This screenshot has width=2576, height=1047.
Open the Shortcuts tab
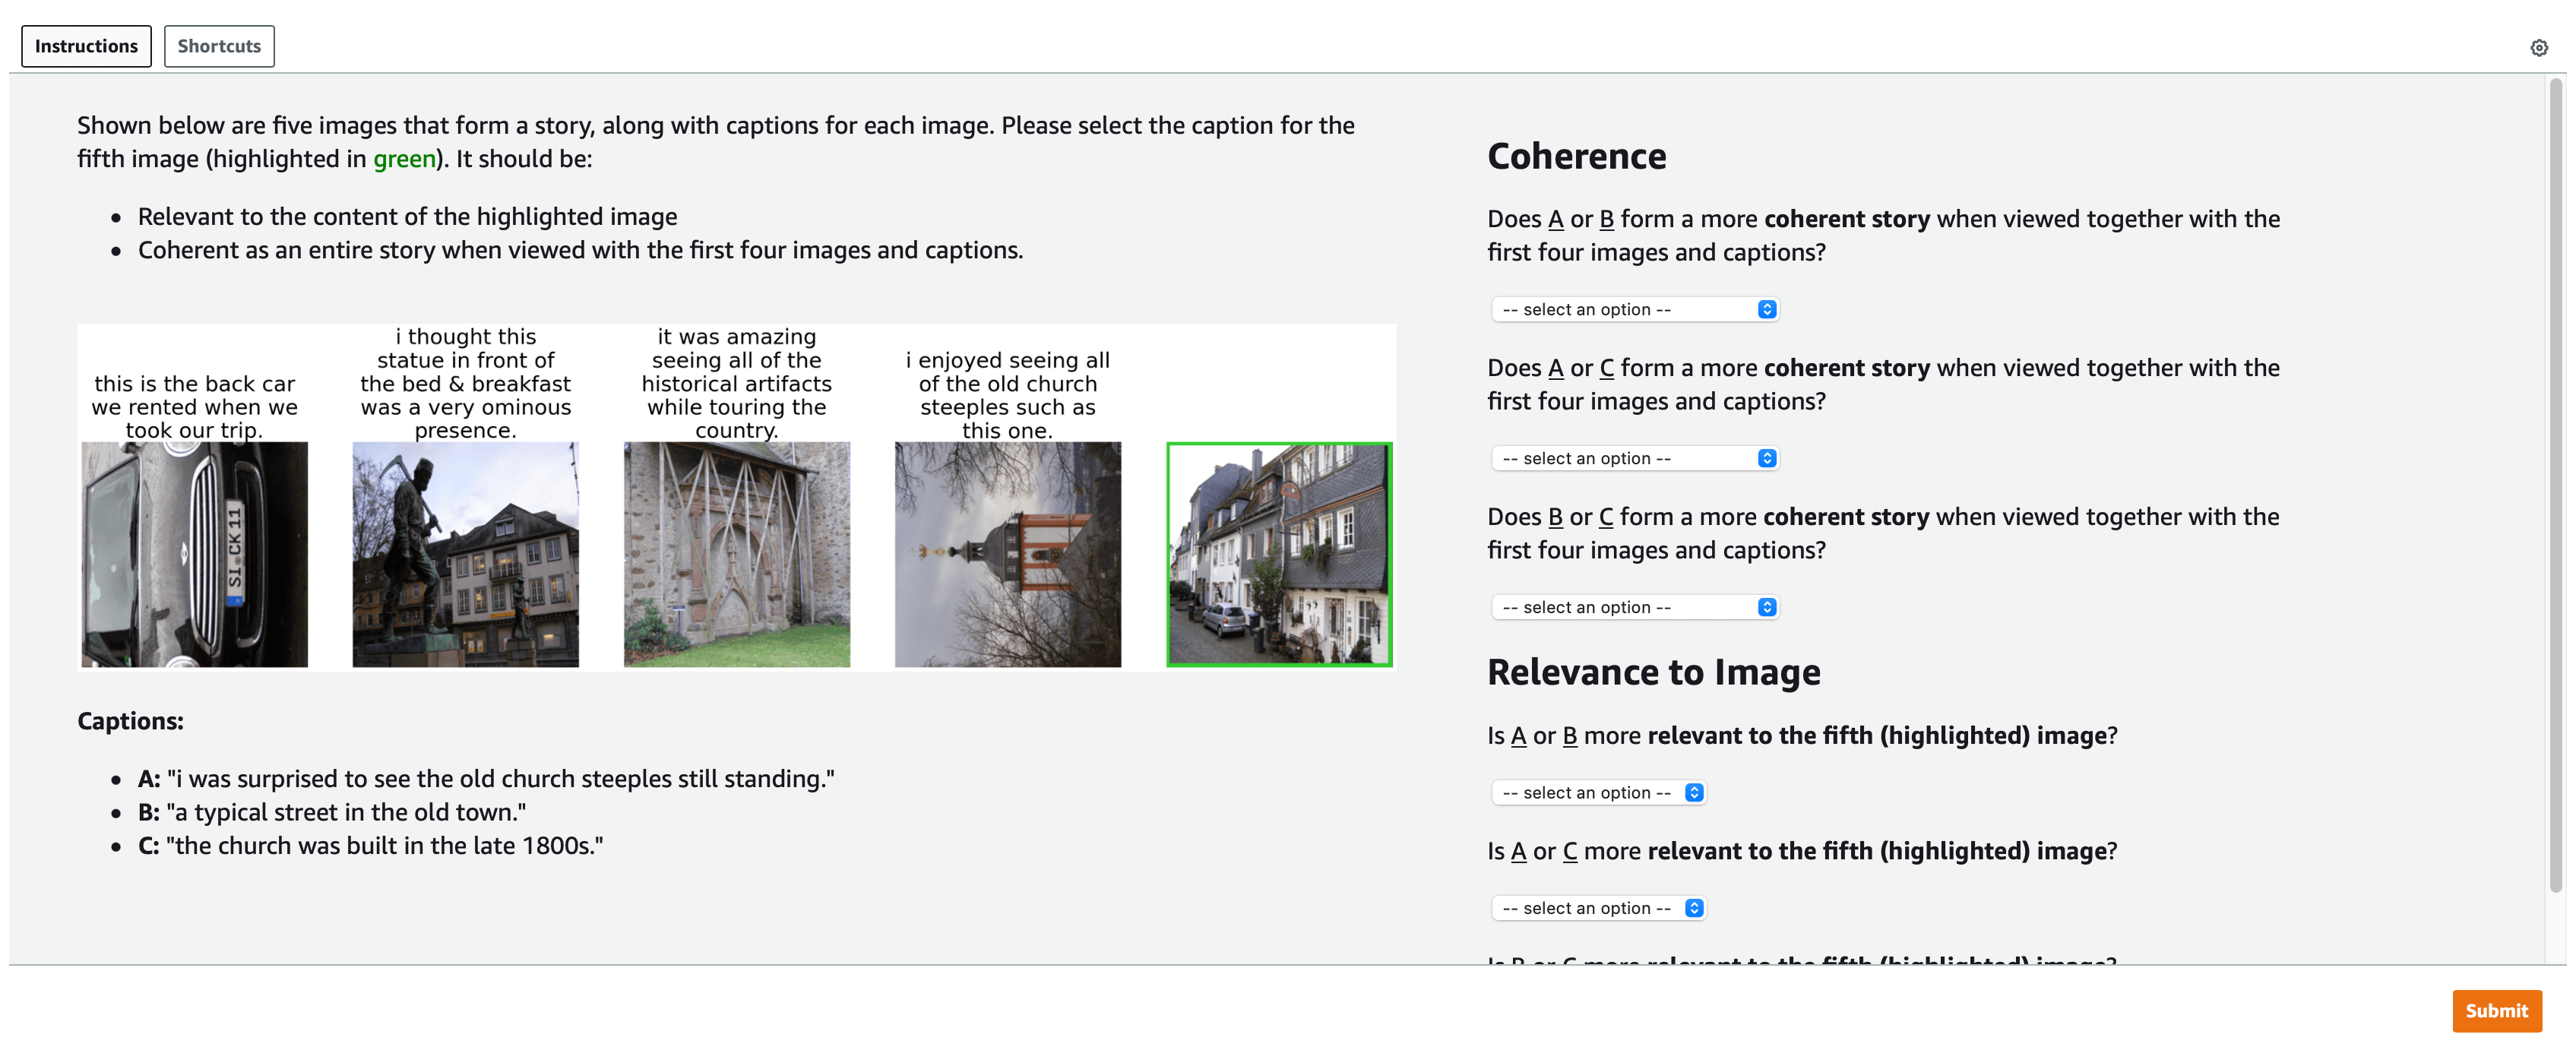pyautogui.click(x=219, y=46)
